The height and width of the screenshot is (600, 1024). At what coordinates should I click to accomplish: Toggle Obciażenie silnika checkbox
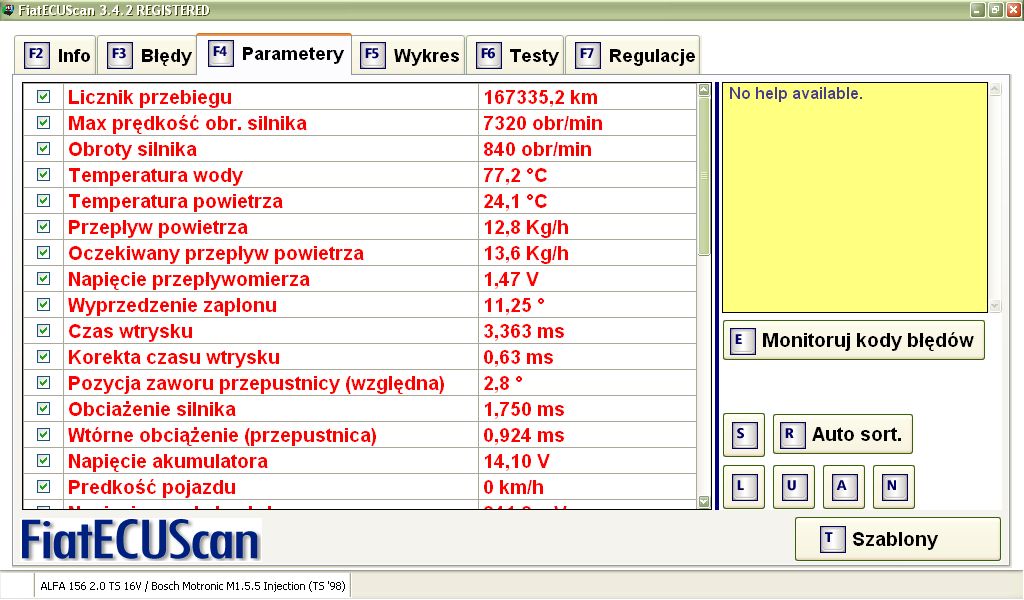(x=43, y=409)
